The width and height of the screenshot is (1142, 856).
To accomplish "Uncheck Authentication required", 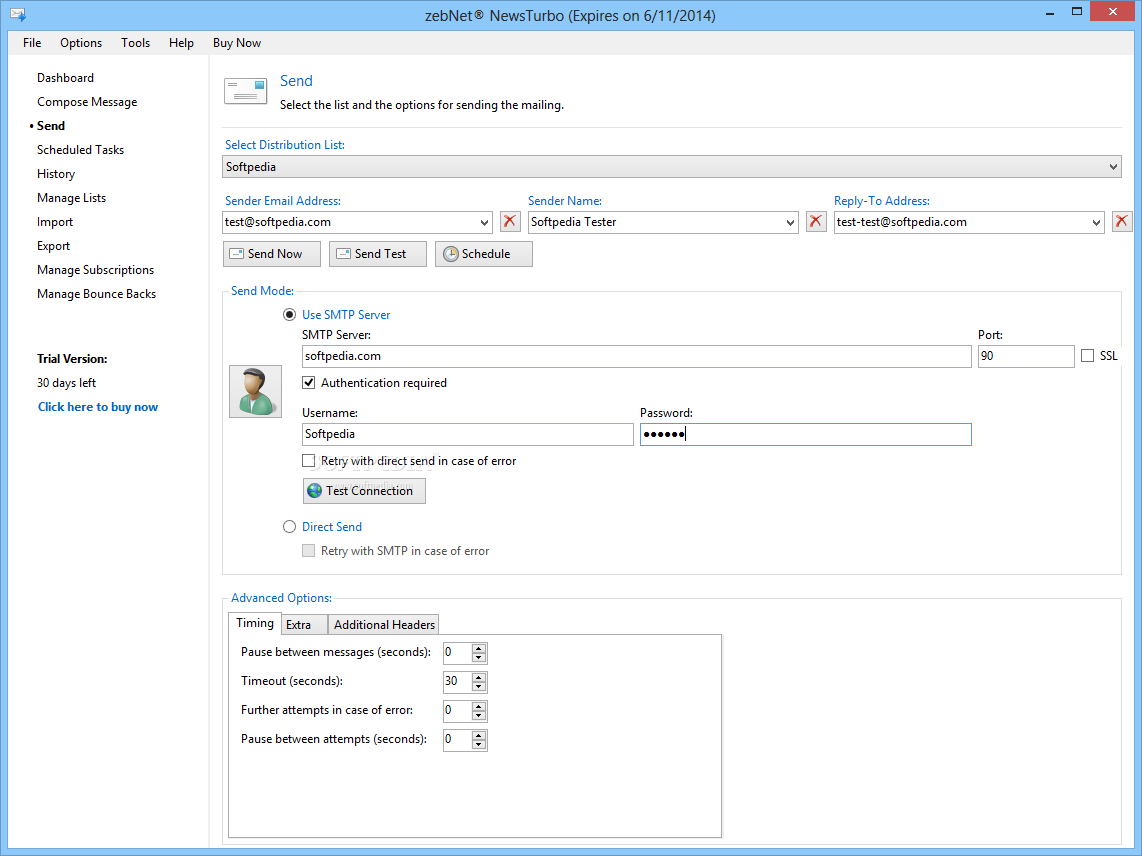I will click(x=309, y=382).
